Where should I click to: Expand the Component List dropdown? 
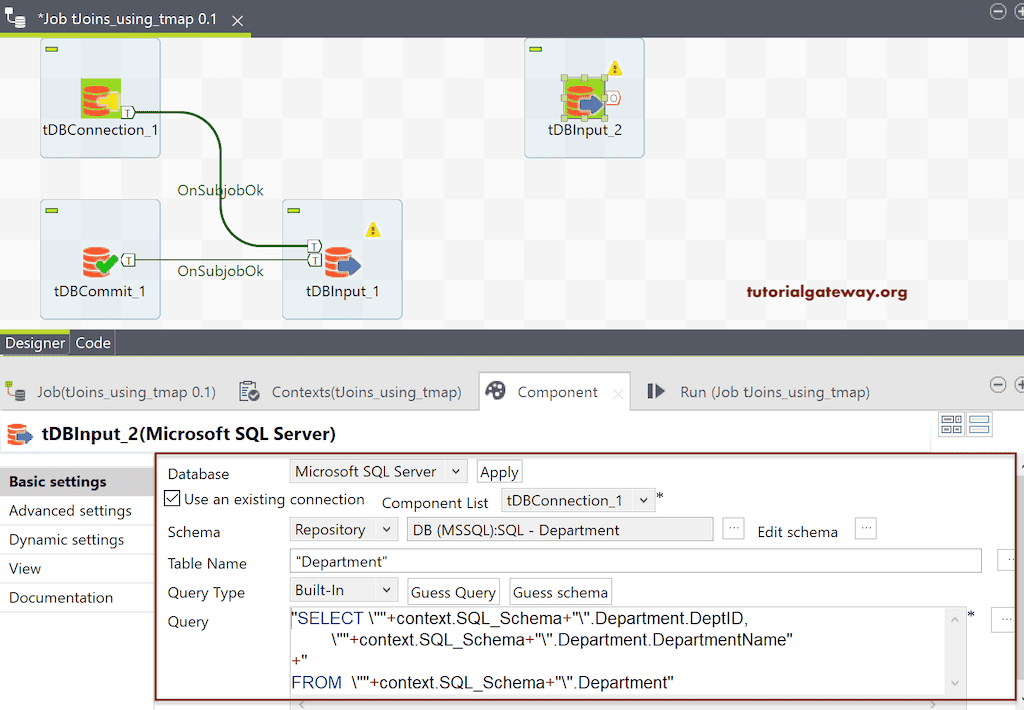pyautogui.click(x=578, y=500)
